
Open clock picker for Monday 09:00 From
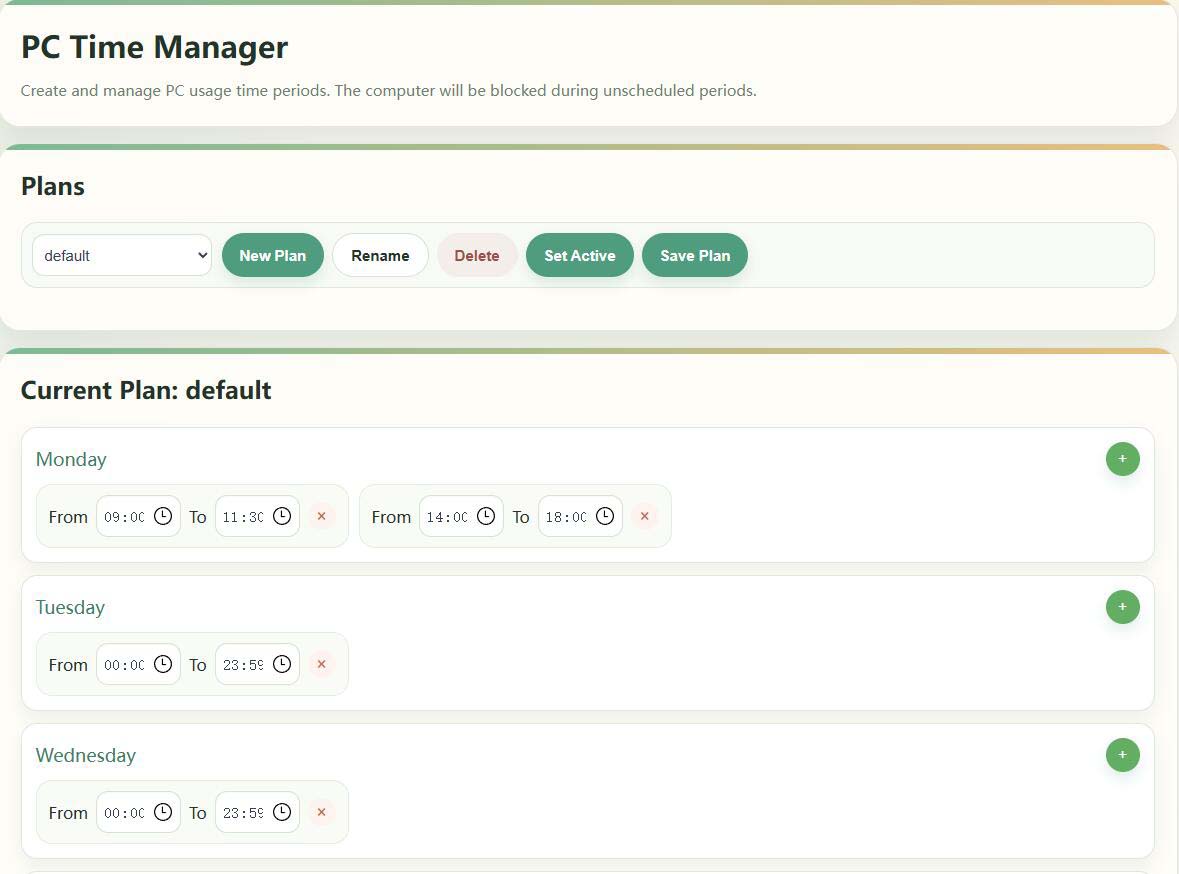163,516
